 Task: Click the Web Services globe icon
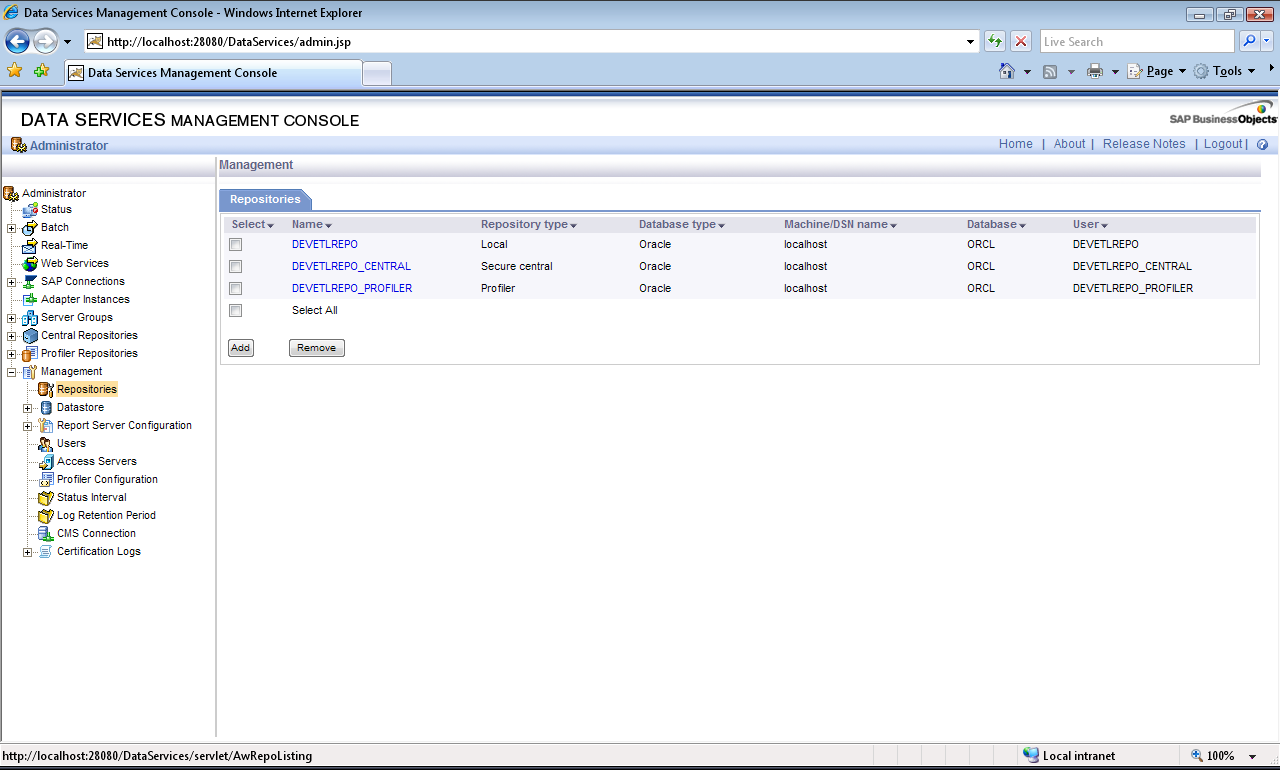[30, 264]
